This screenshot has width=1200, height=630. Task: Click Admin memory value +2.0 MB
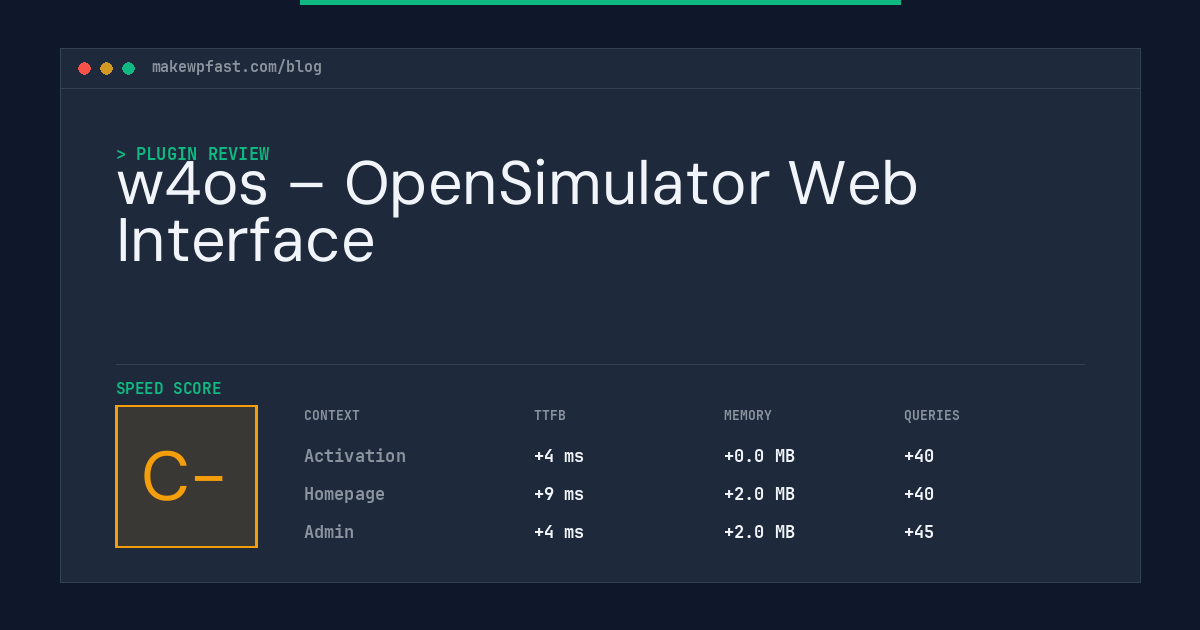759,532
